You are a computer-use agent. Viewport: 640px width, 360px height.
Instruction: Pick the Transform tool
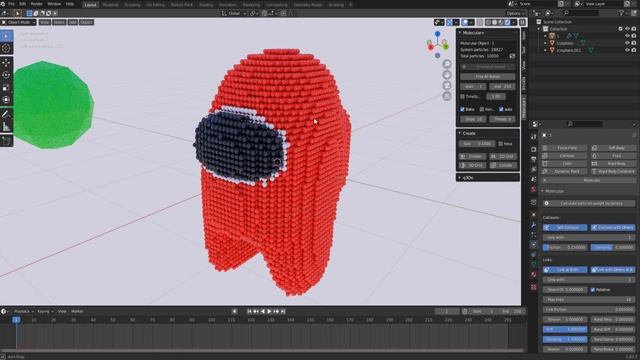6,100
